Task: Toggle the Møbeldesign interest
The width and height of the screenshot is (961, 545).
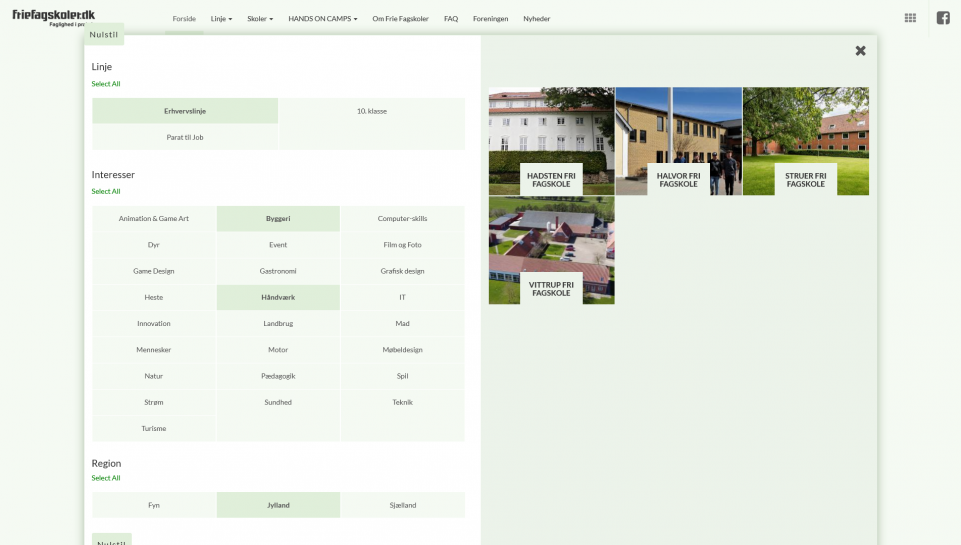Action: click(x=403, y=350)
